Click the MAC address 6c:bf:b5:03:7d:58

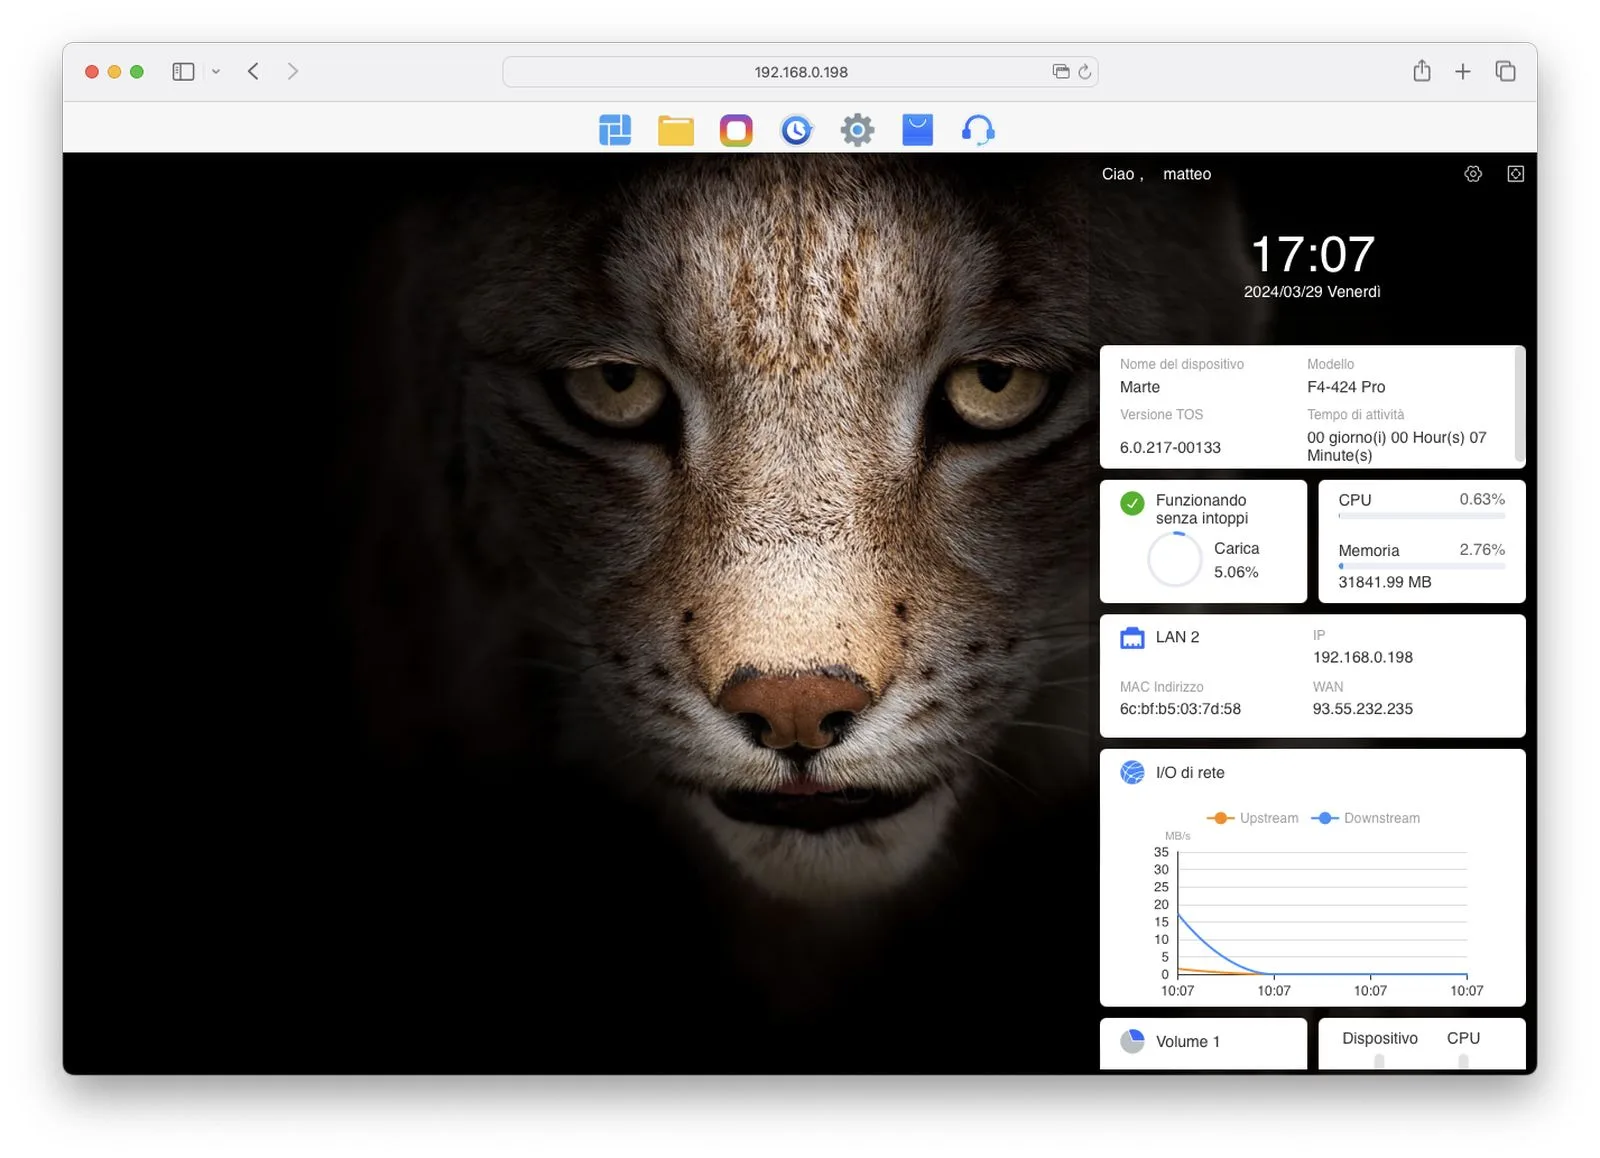[x=1180, y=709]
